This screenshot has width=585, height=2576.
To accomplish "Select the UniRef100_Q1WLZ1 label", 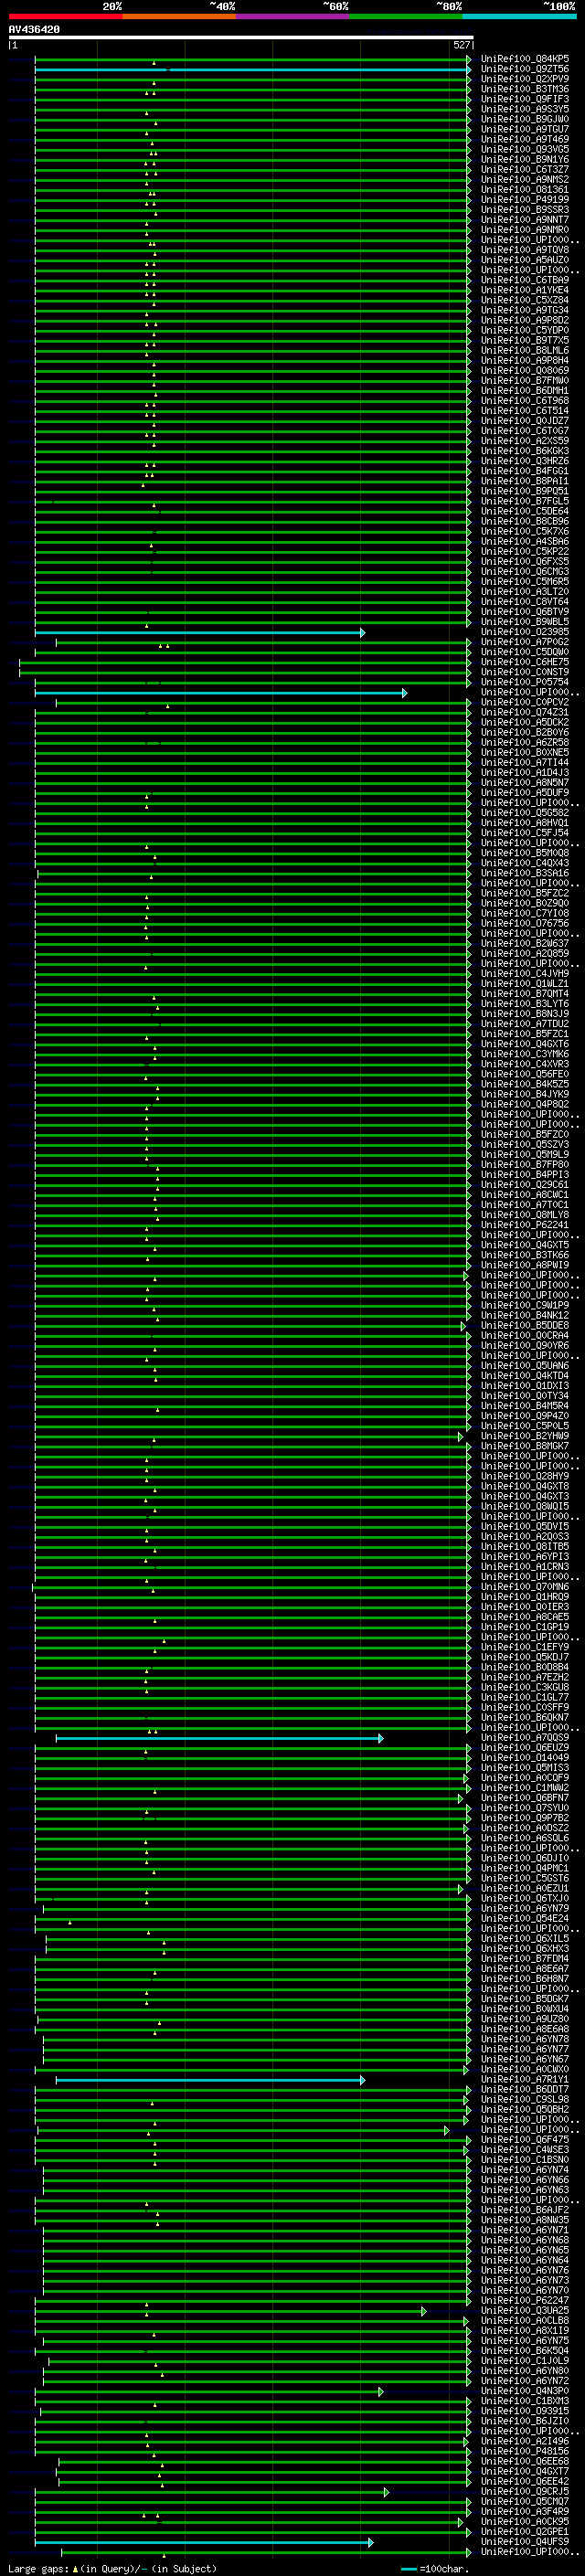I will pos(525,984).
